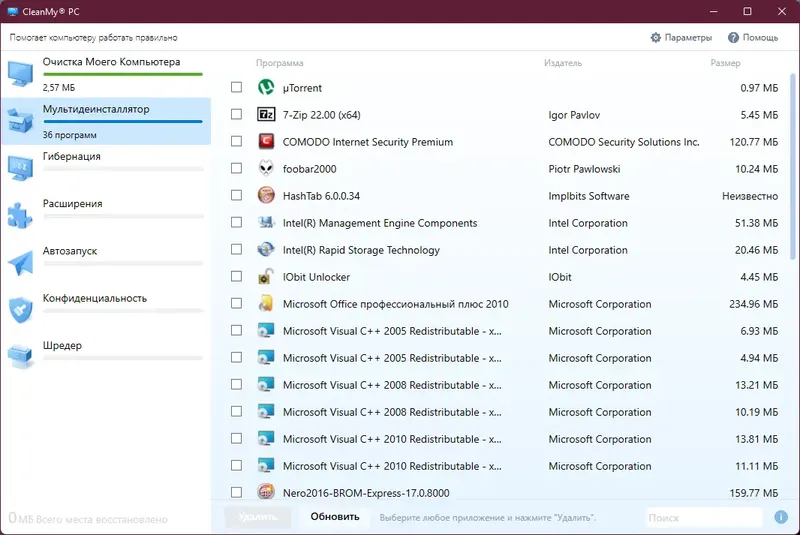
Task: Click the µTorrent program icon
Action: click(x=266, y=88)
